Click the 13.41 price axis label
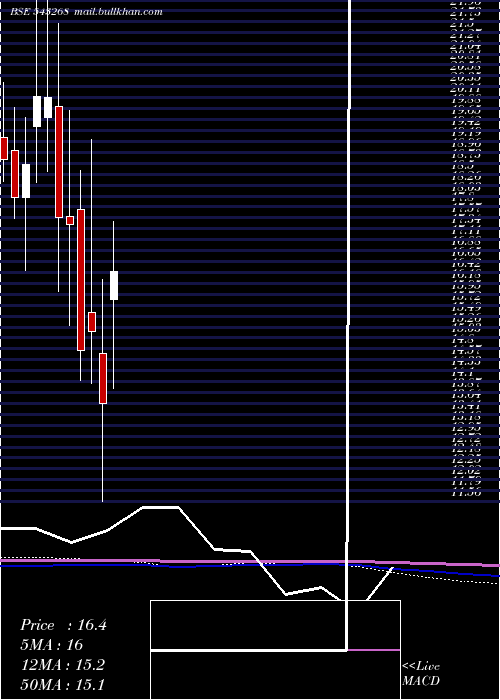Screen dimensions: 500x700 pyautogui.click(x=466, y=406)
